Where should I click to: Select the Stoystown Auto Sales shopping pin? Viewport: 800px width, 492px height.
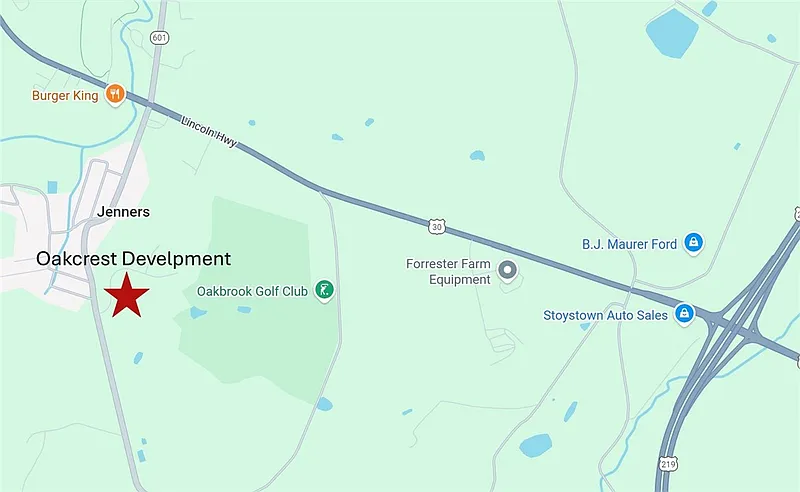[x=684, y=313]
